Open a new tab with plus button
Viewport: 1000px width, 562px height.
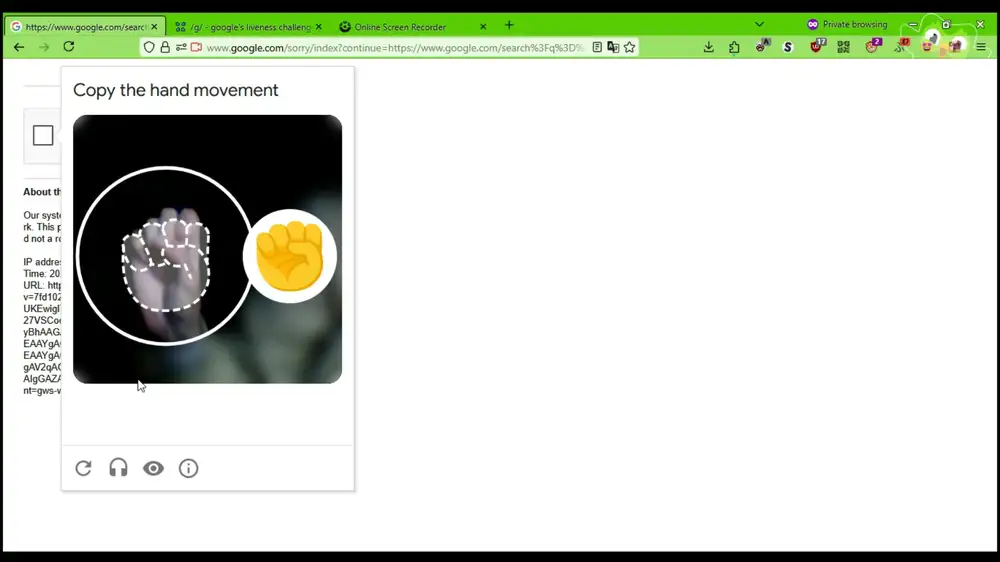[x=509, y=26]
